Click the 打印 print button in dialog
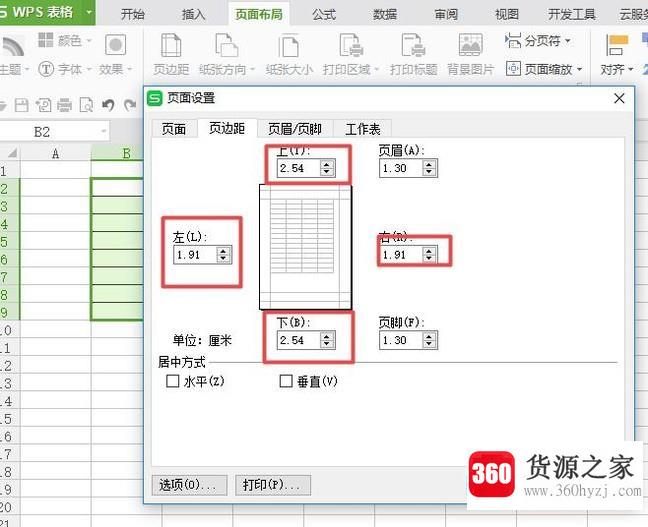648x527 pixels. point(273,485)
